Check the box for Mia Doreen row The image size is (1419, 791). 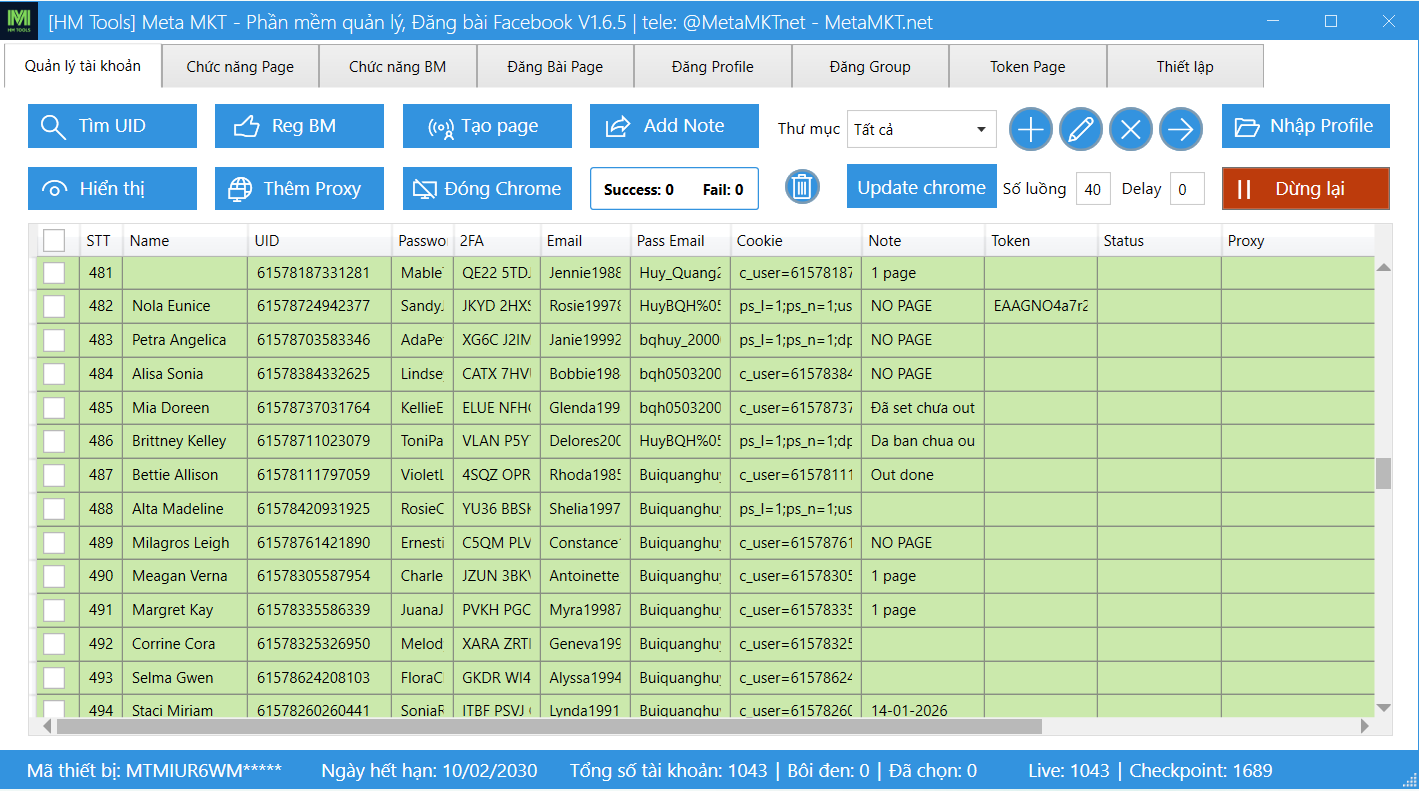click(54, 408)
